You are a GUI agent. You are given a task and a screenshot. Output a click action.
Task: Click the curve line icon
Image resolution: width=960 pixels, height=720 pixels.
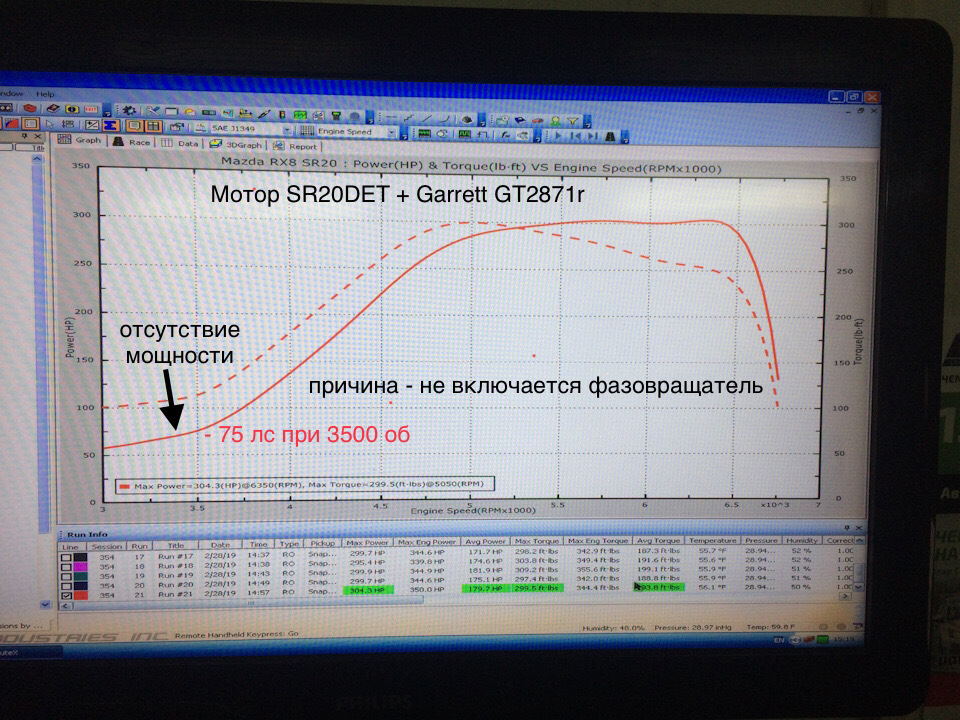pyautogui.click(x=446, y=119)
